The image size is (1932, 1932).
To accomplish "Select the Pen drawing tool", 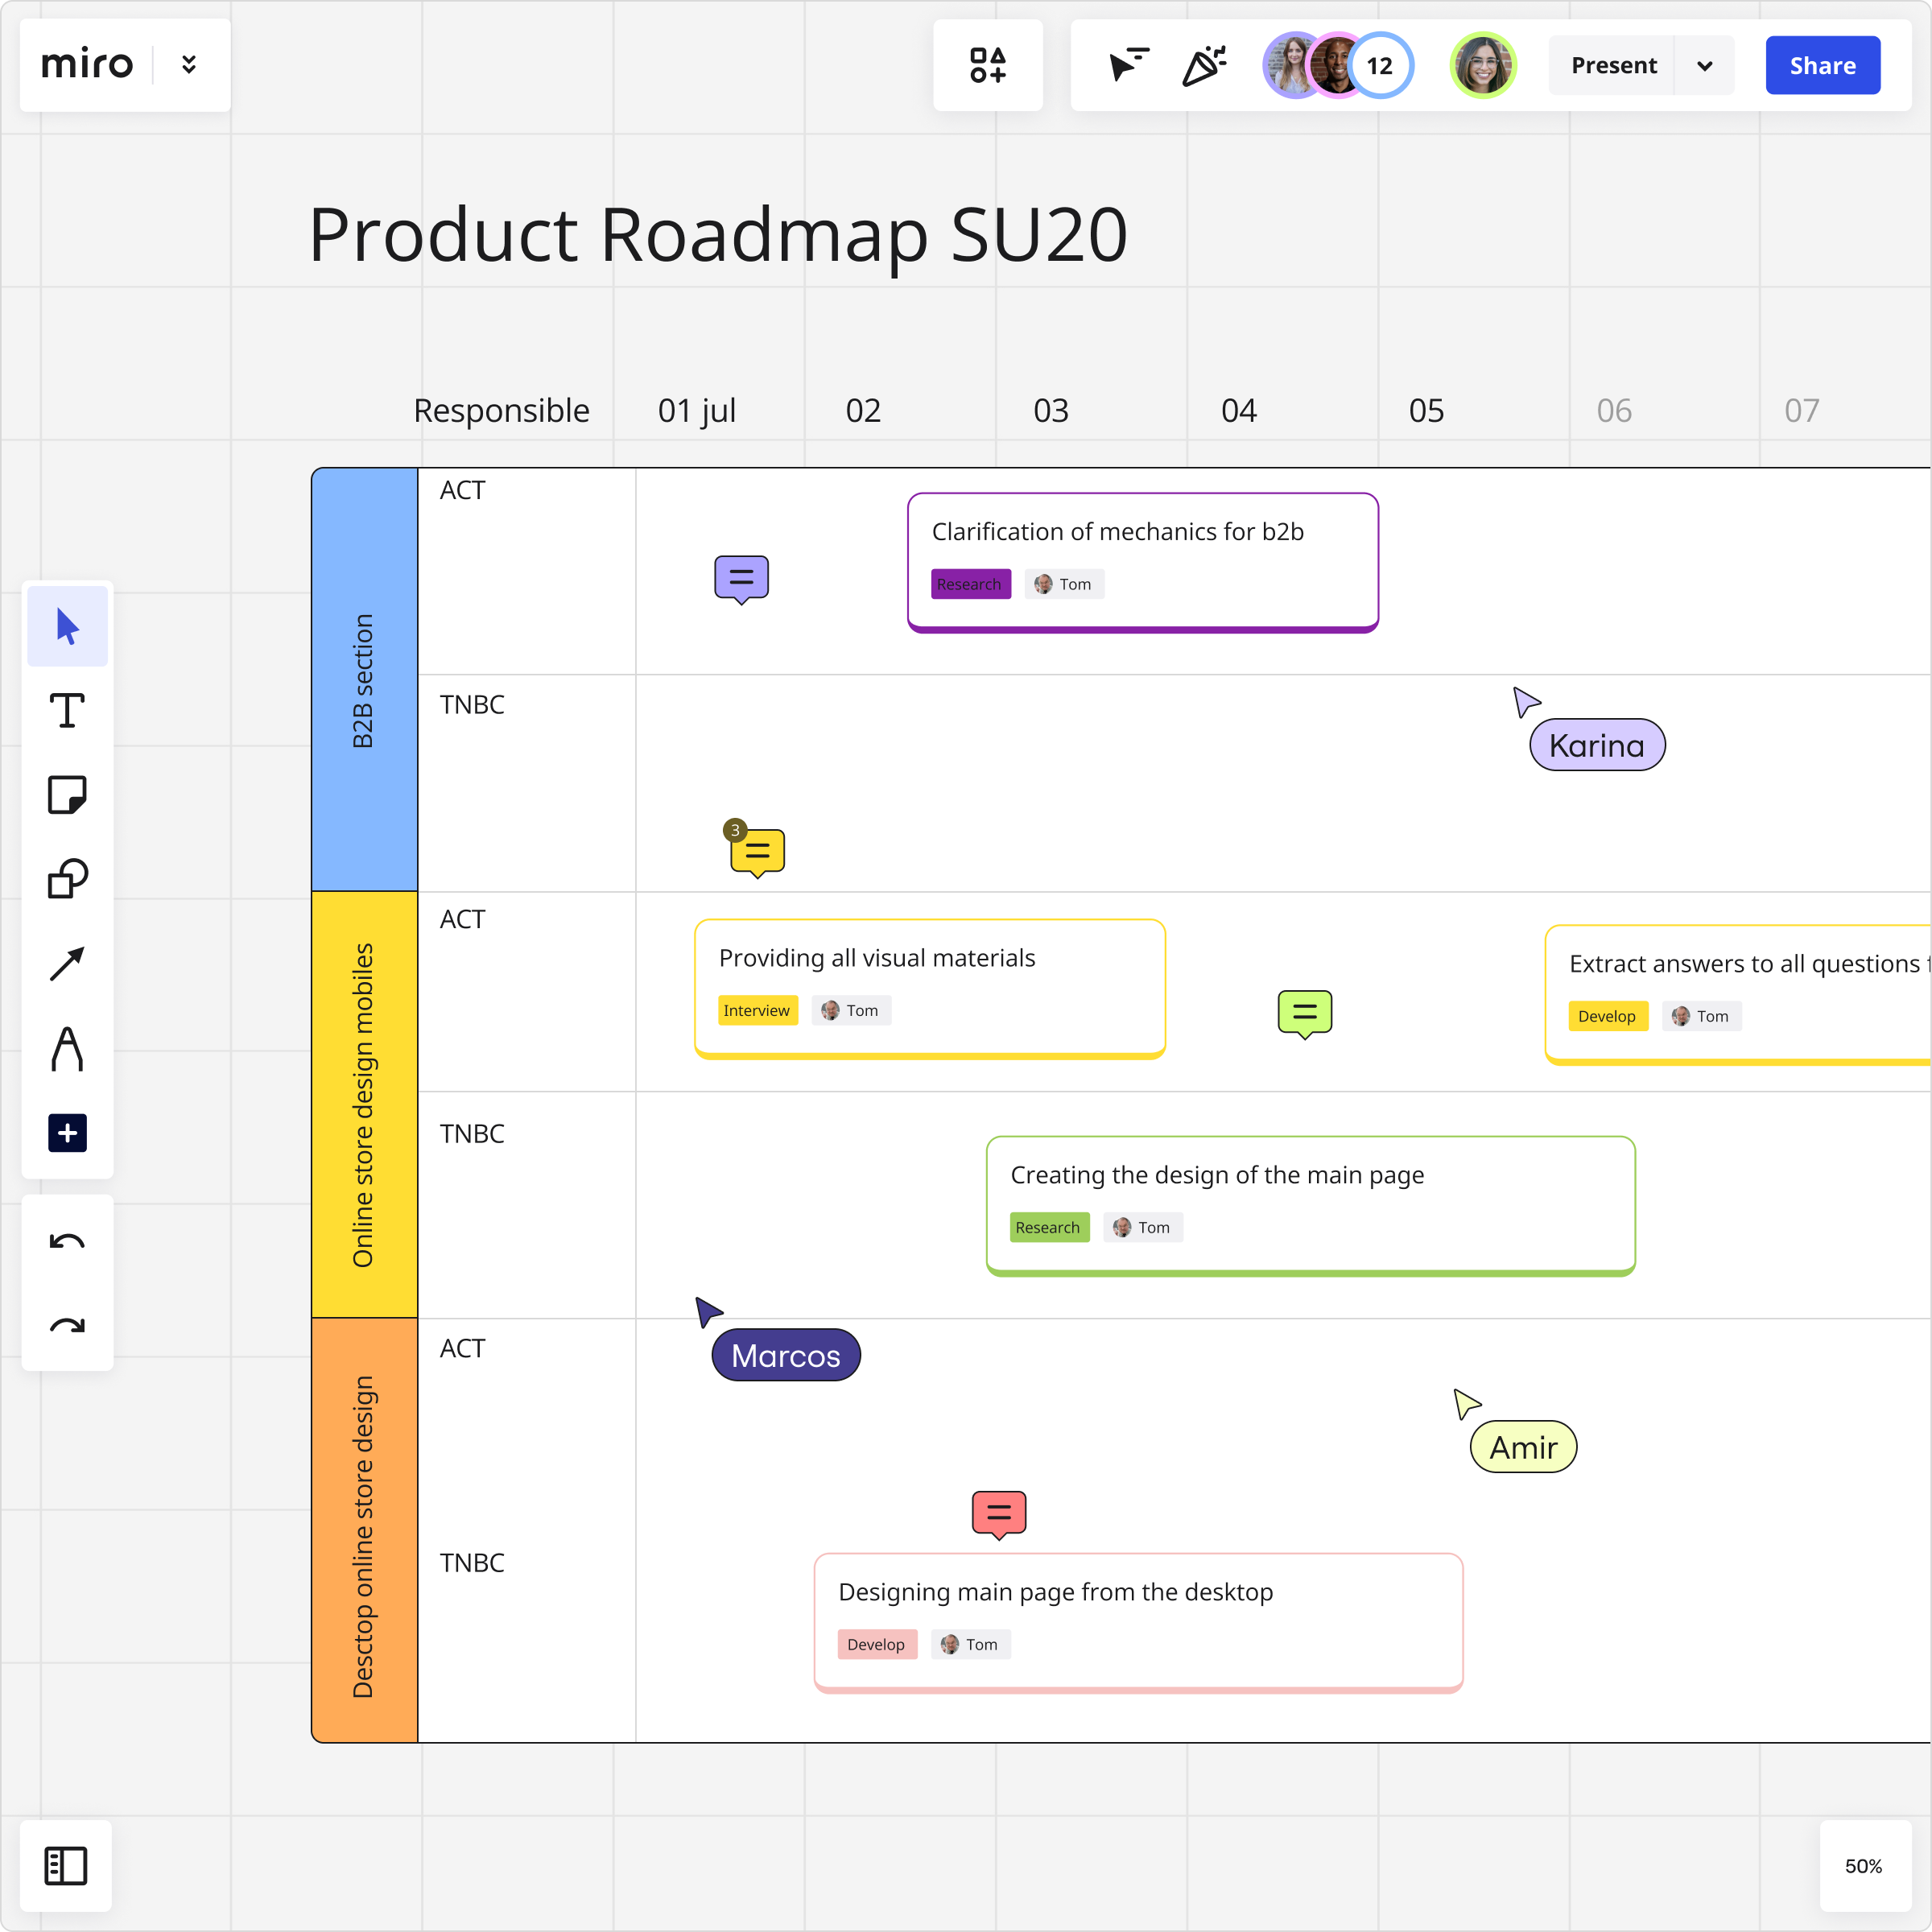I will click(x=67, y=1049).
